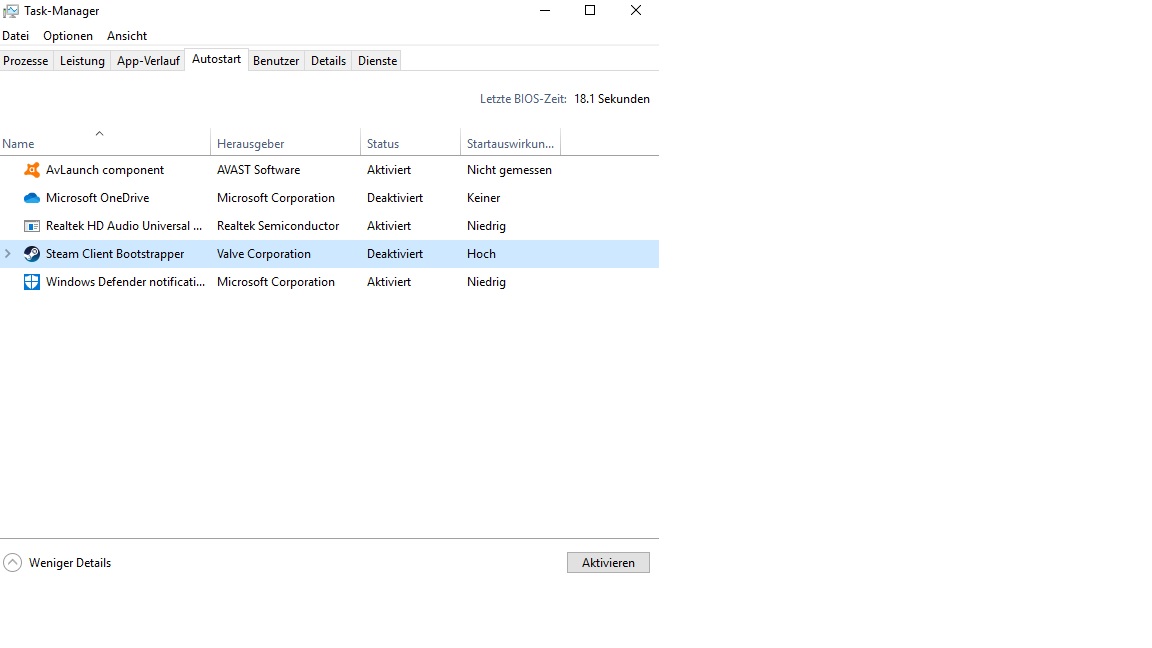The width and height of the screenshot is (1152, 648).
Task: Click the Microsoft OneDrive cloud icon
Action: [x=32, y=198]
